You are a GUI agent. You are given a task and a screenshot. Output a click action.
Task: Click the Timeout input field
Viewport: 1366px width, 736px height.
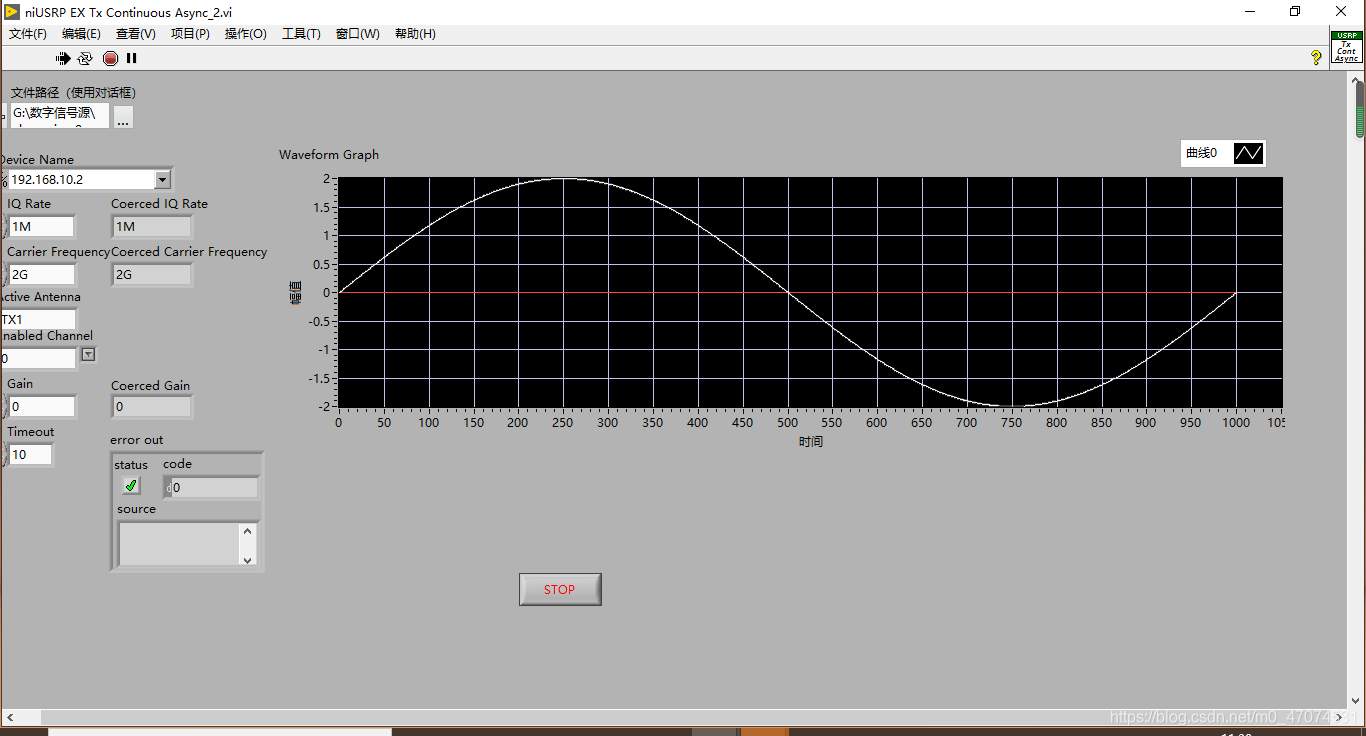point(30,454)
